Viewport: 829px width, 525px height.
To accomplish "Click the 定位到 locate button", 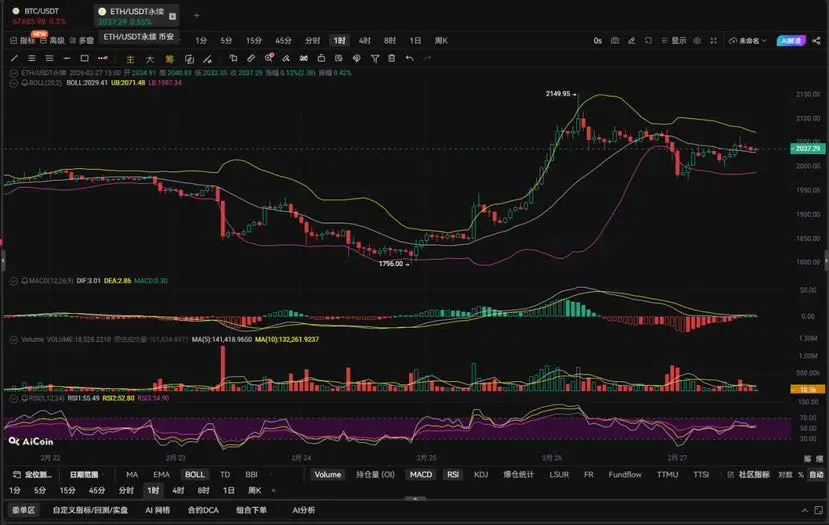I will [x=33, y=475].
